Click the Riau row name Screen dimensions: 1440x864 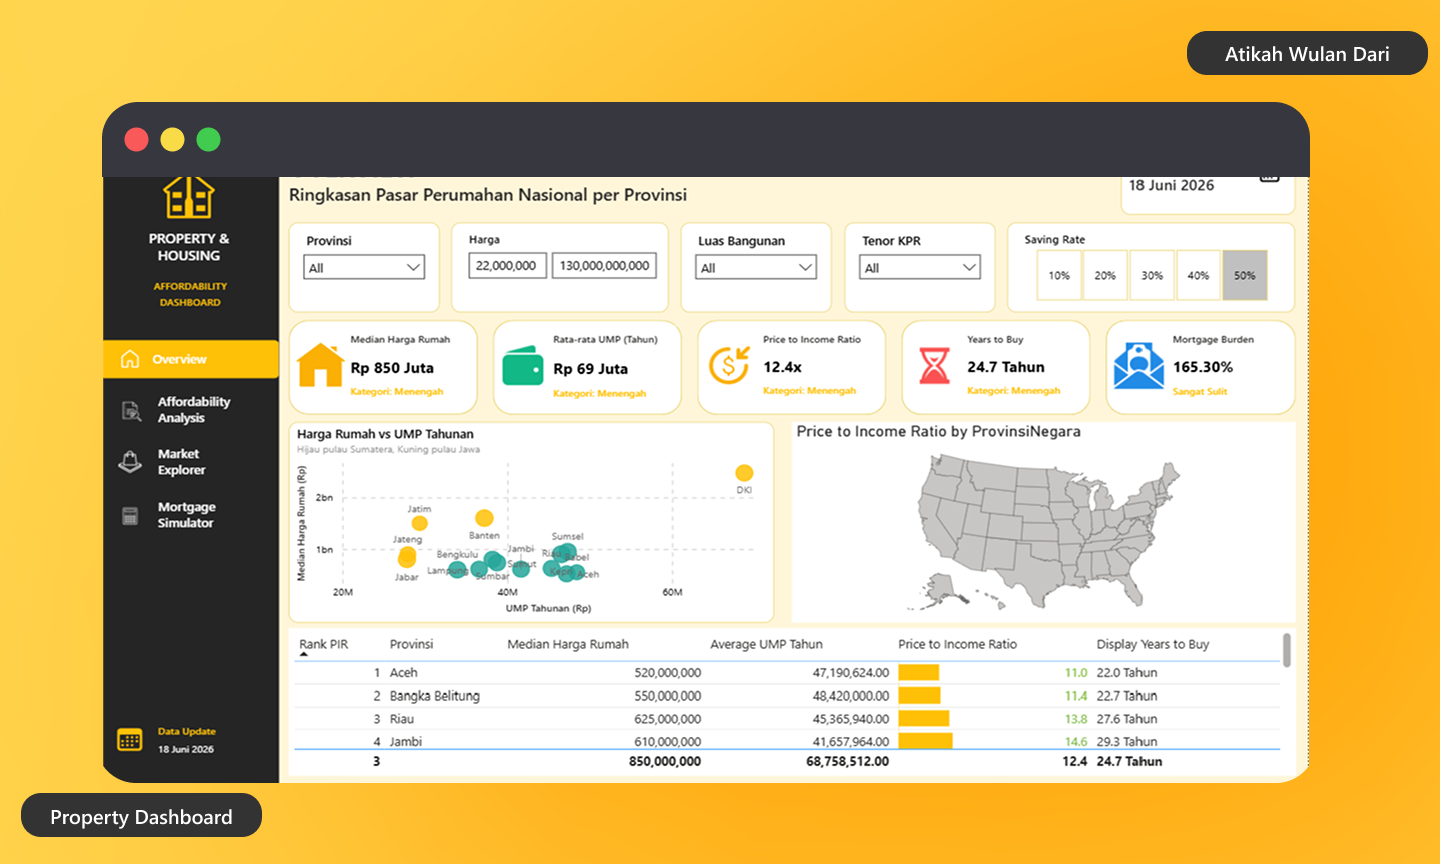[401, 718]
